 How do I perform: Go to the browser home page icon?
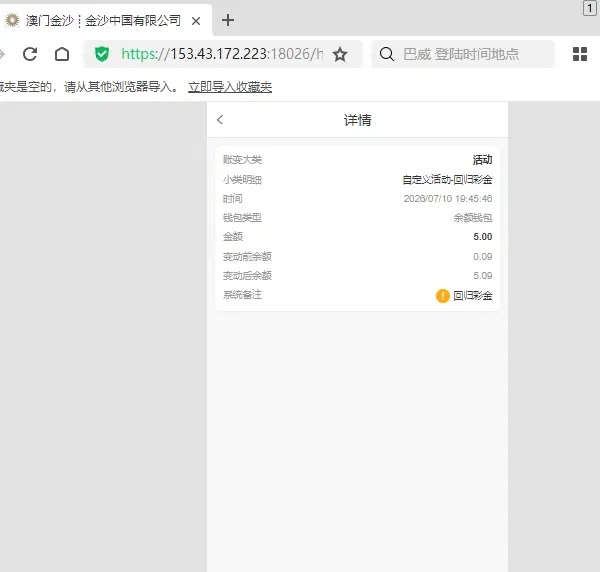[x=62, y=54]
